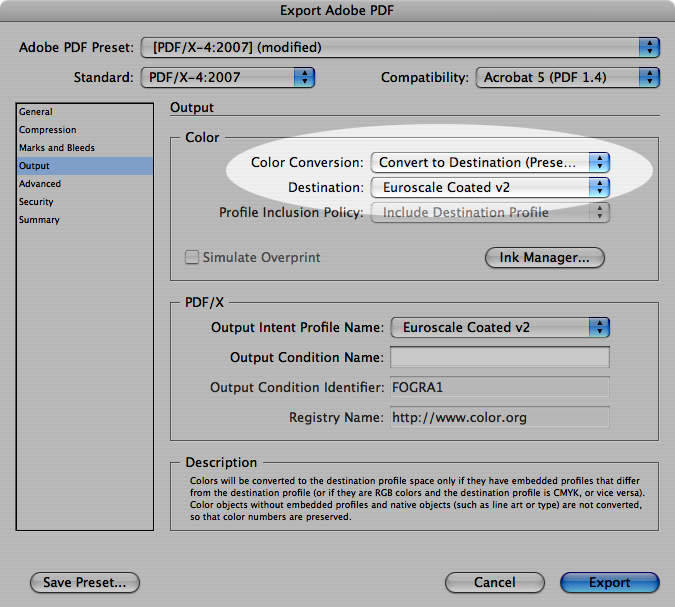Image resolution: width=675 pixels, height=607 pixels.
Task: Select Advanced in the sidebar list
Action: click(x=85, y=184)
